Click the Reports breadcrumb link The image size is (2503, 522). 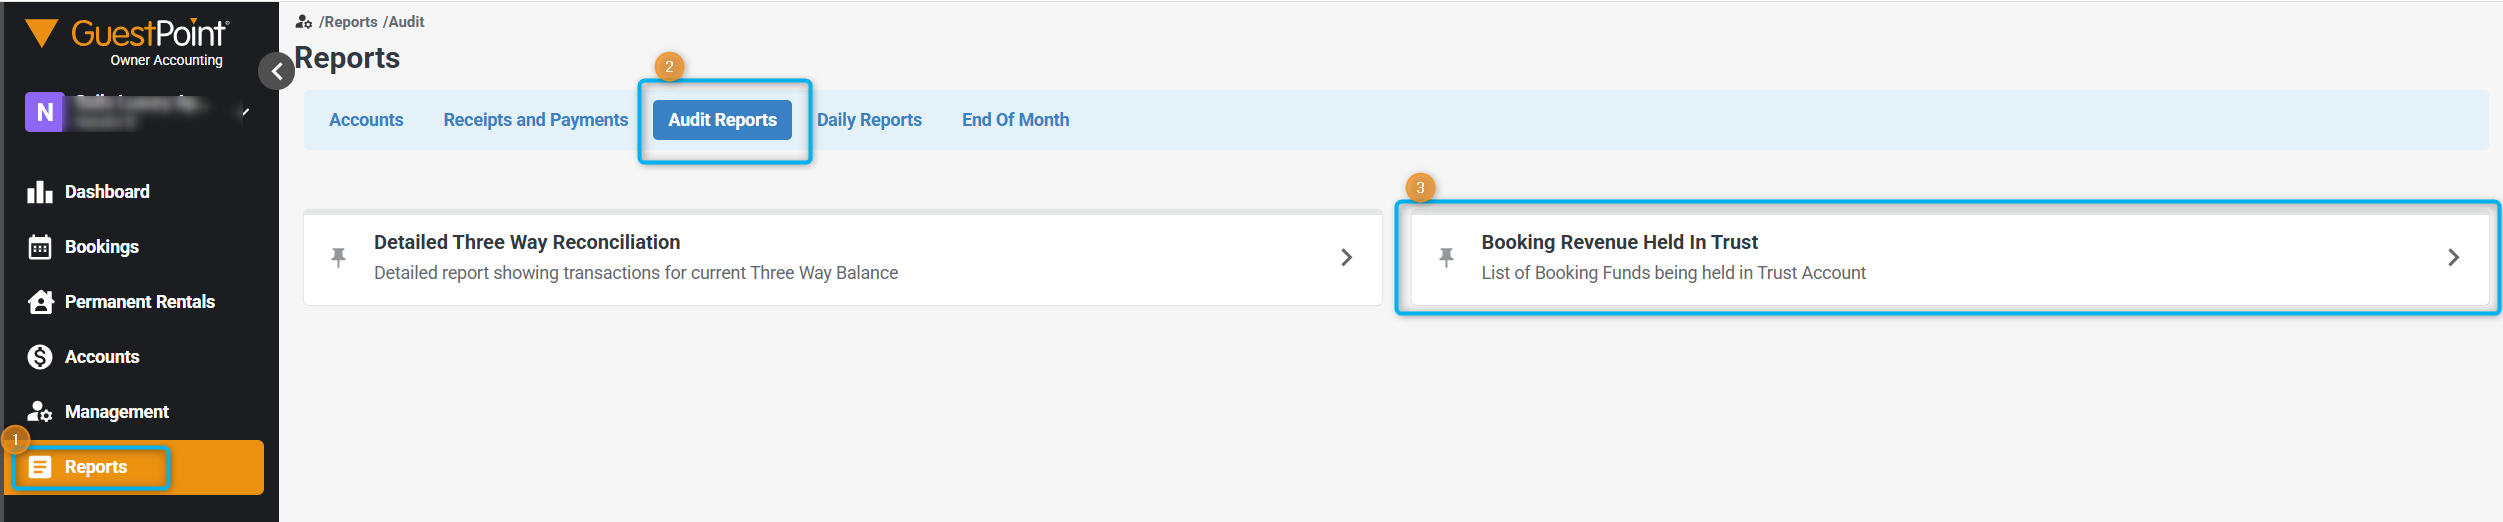348,22
